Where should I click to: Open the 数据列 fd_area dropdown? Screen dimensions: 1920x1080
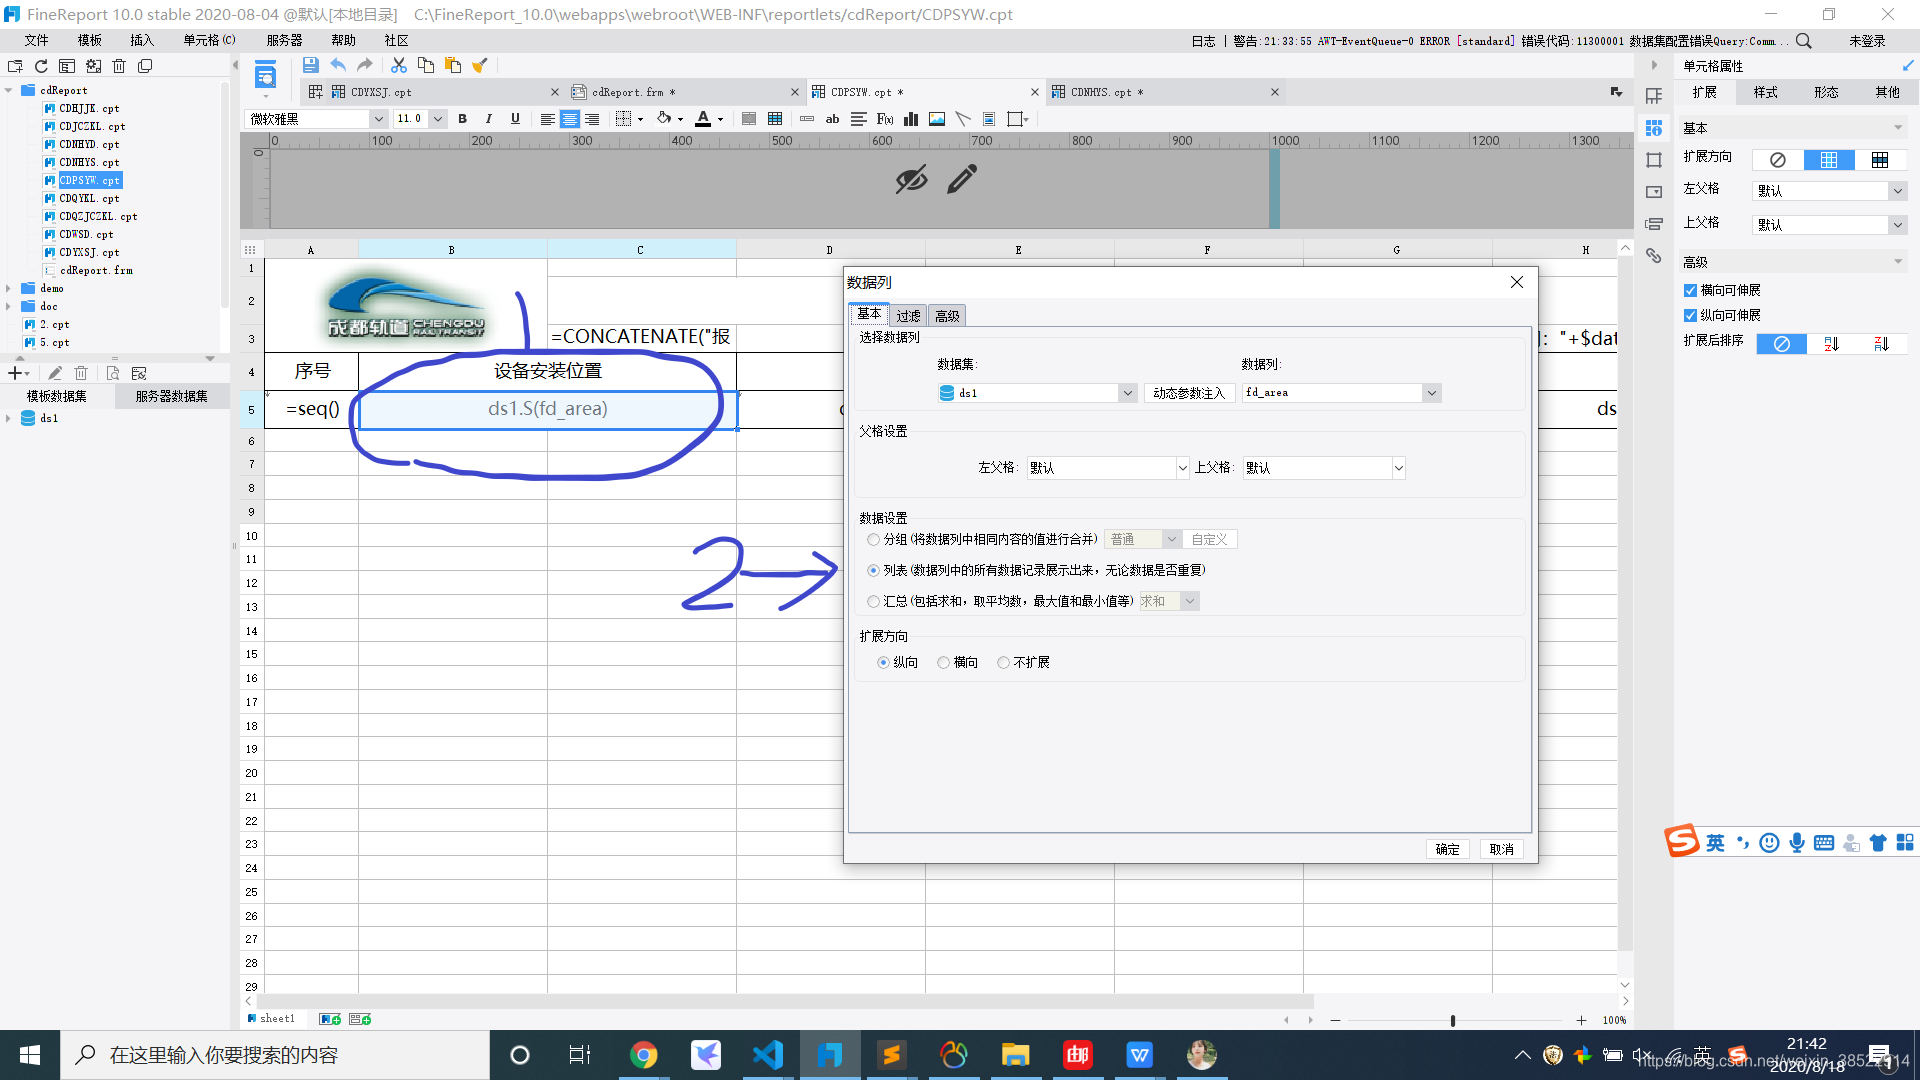(1431, 393)
